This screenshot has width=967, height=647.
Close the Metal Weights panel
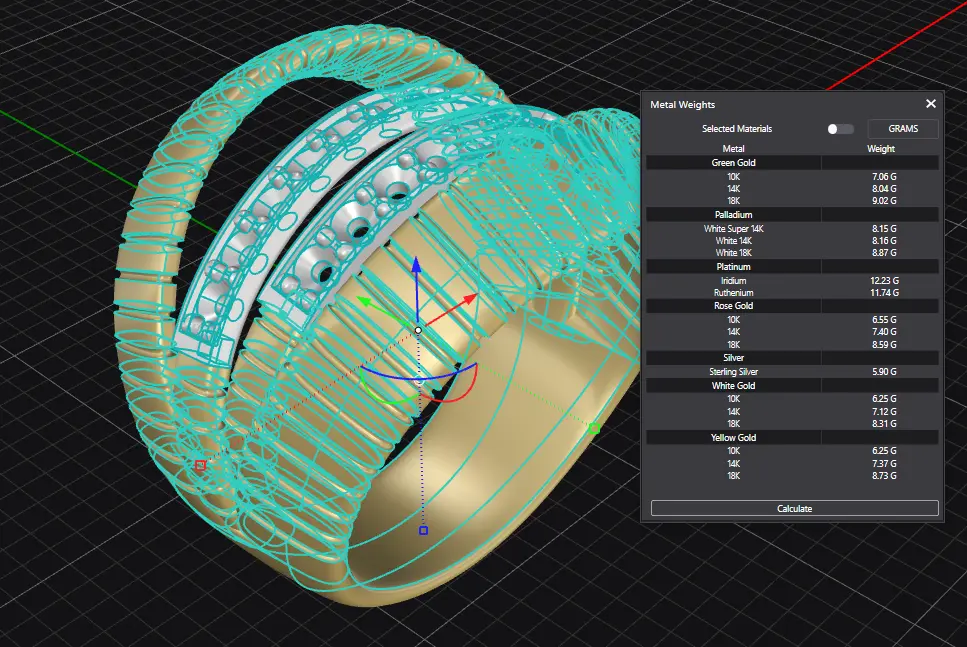click(931, 104)
